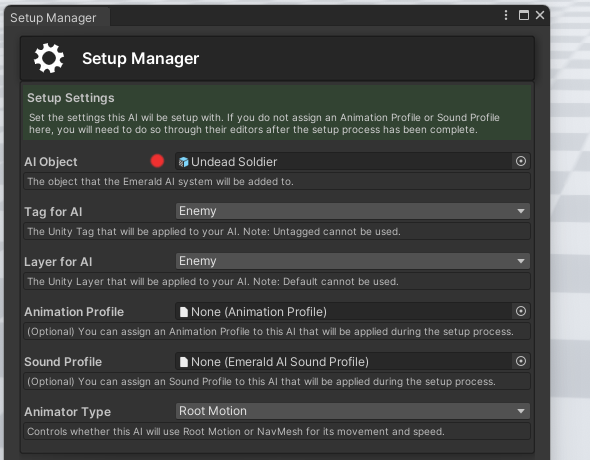Click the None (Emerald AI Sound Profile) field
The image size is (590, 460).
344,361
